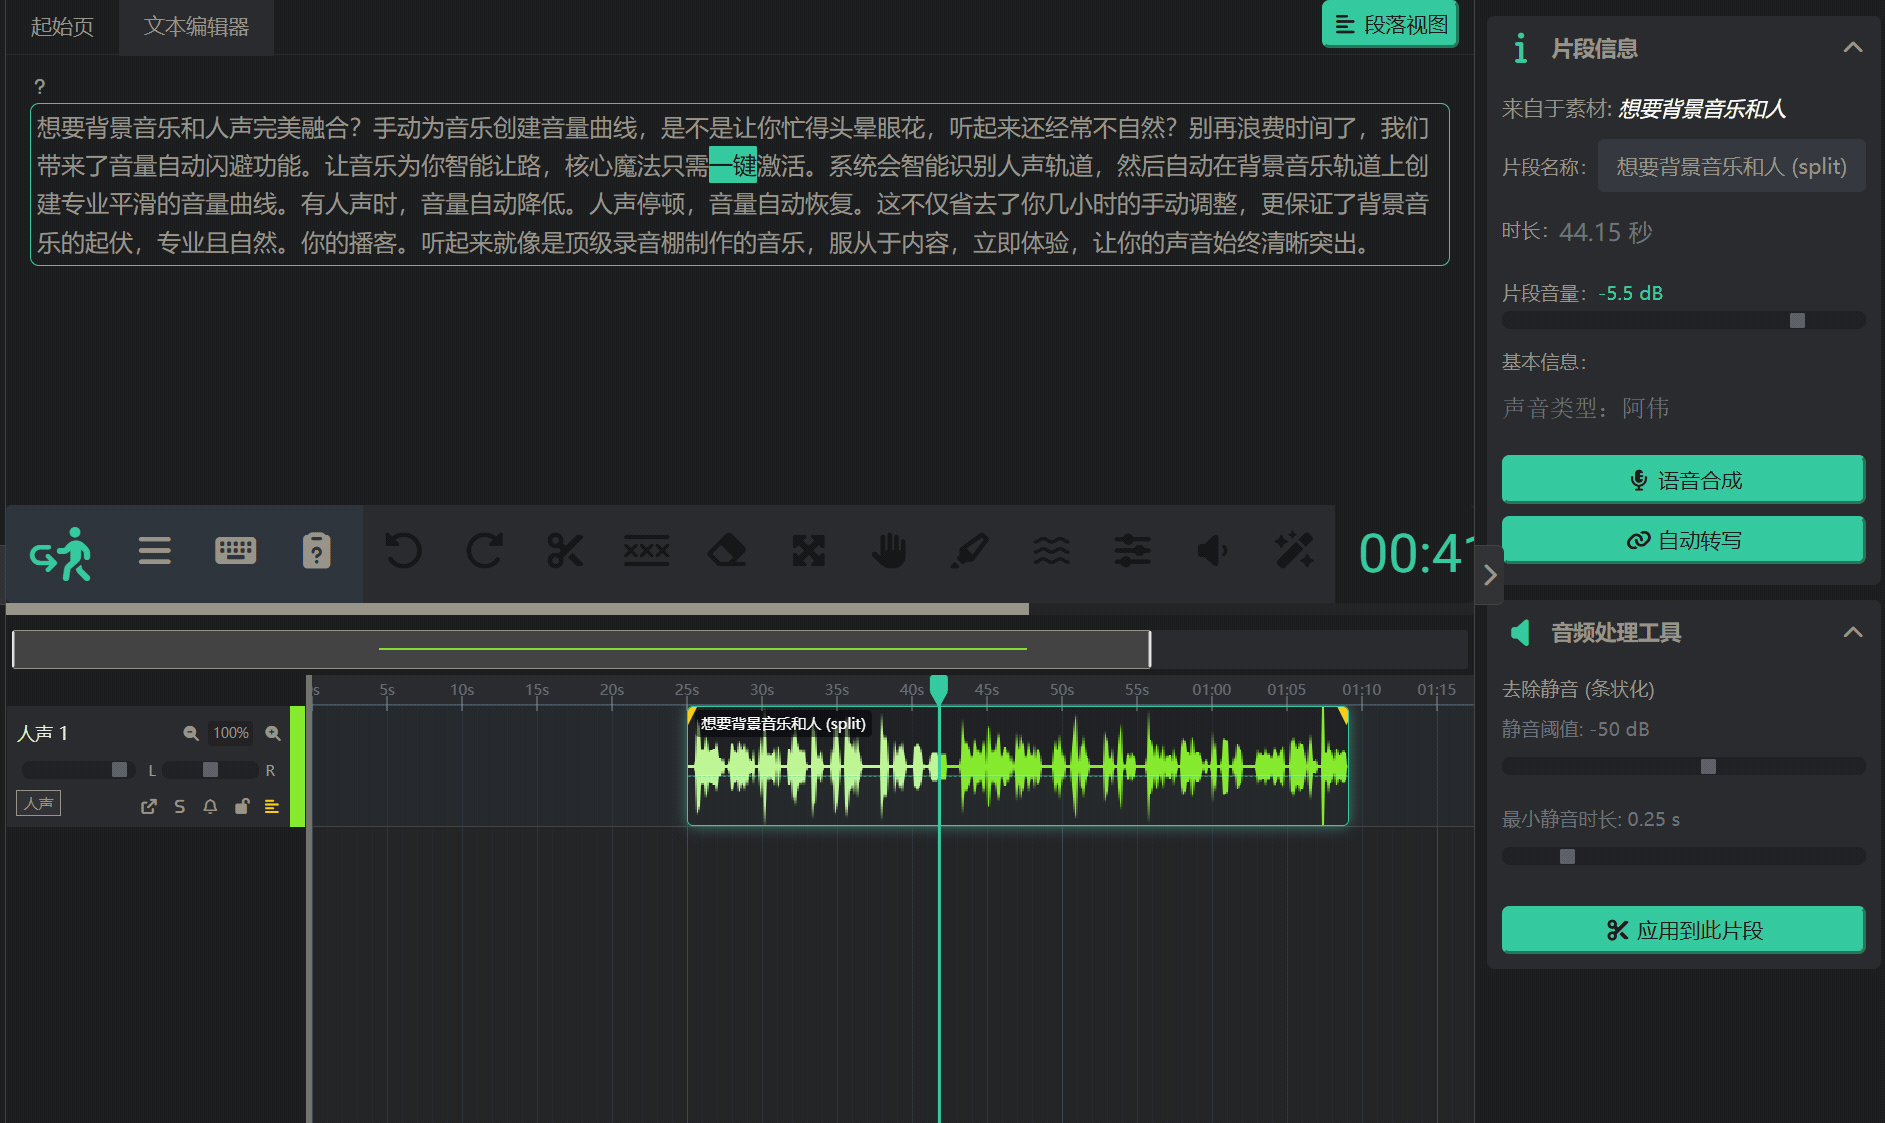Expand side panel with right chevron arrow

tap(1489, 575)
